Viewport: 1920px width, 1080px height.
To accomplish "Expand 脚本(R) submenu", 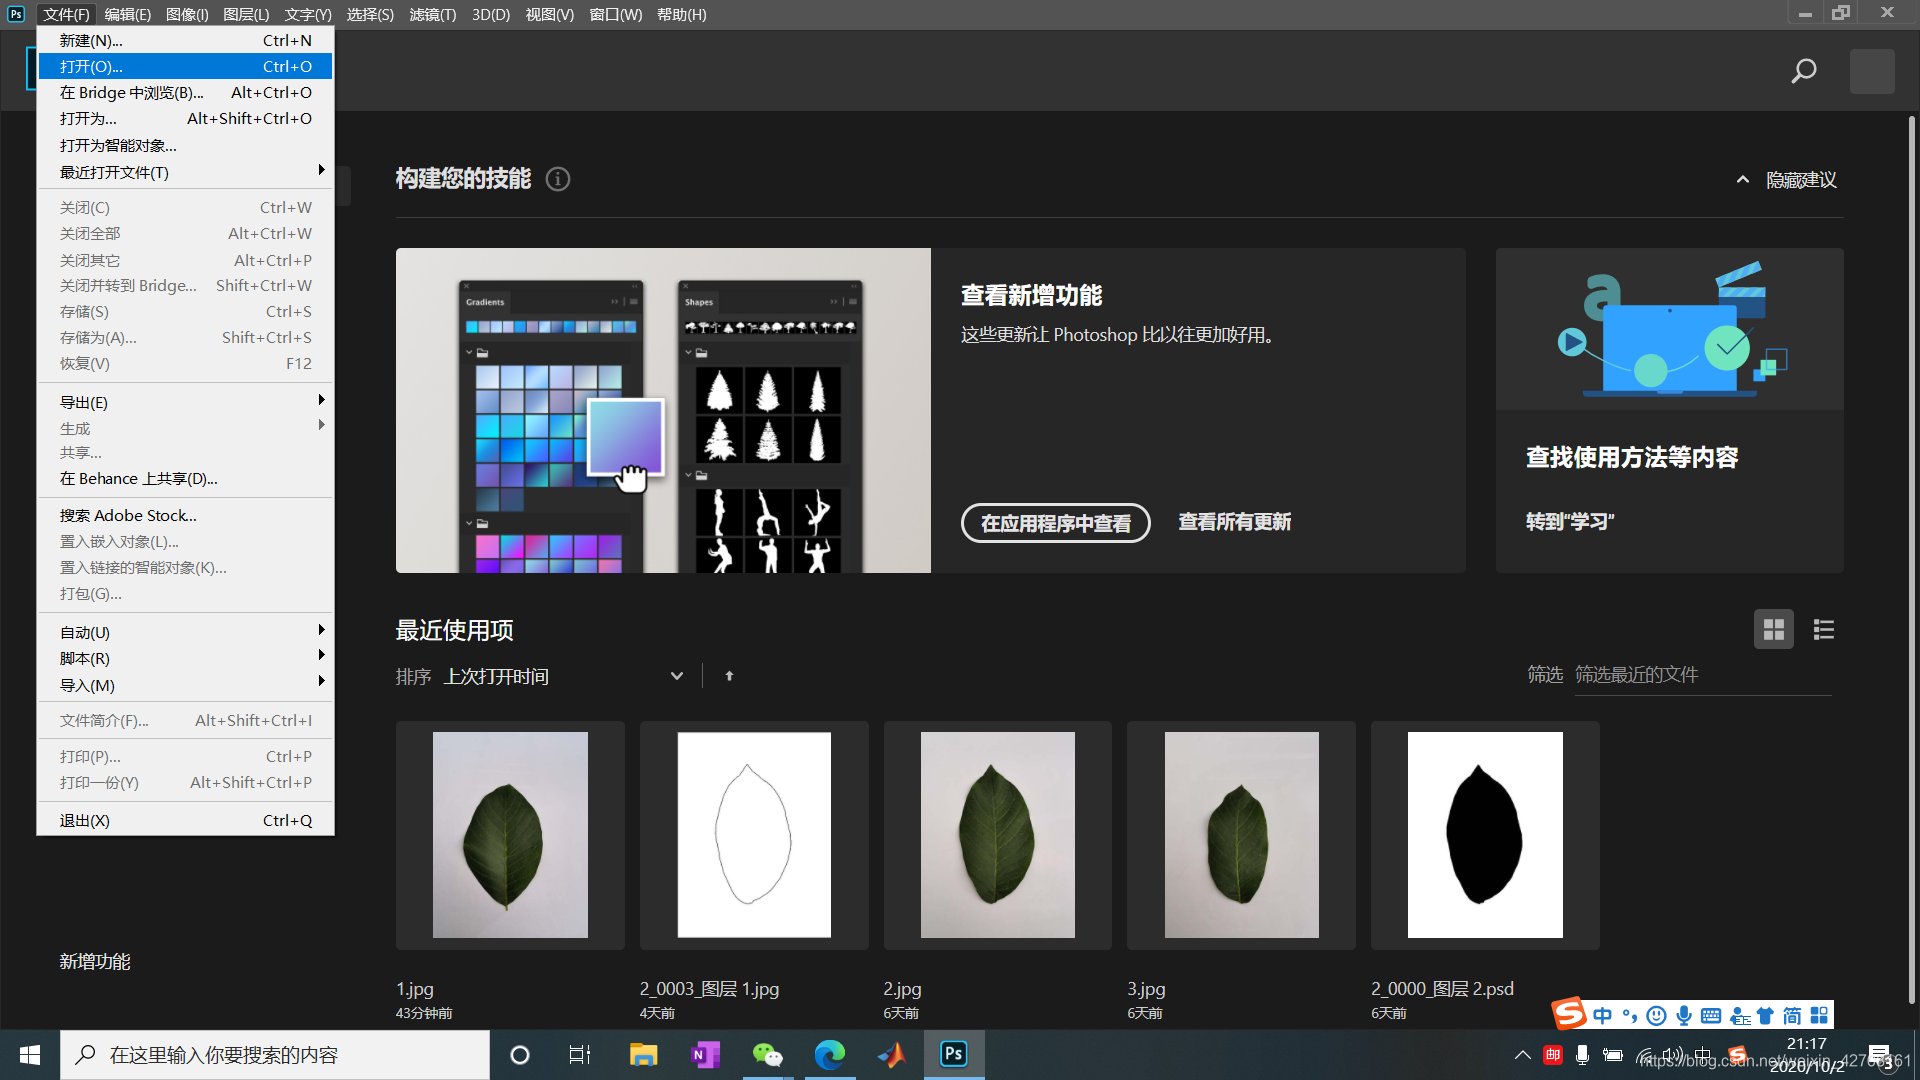I will coord(185,658).
